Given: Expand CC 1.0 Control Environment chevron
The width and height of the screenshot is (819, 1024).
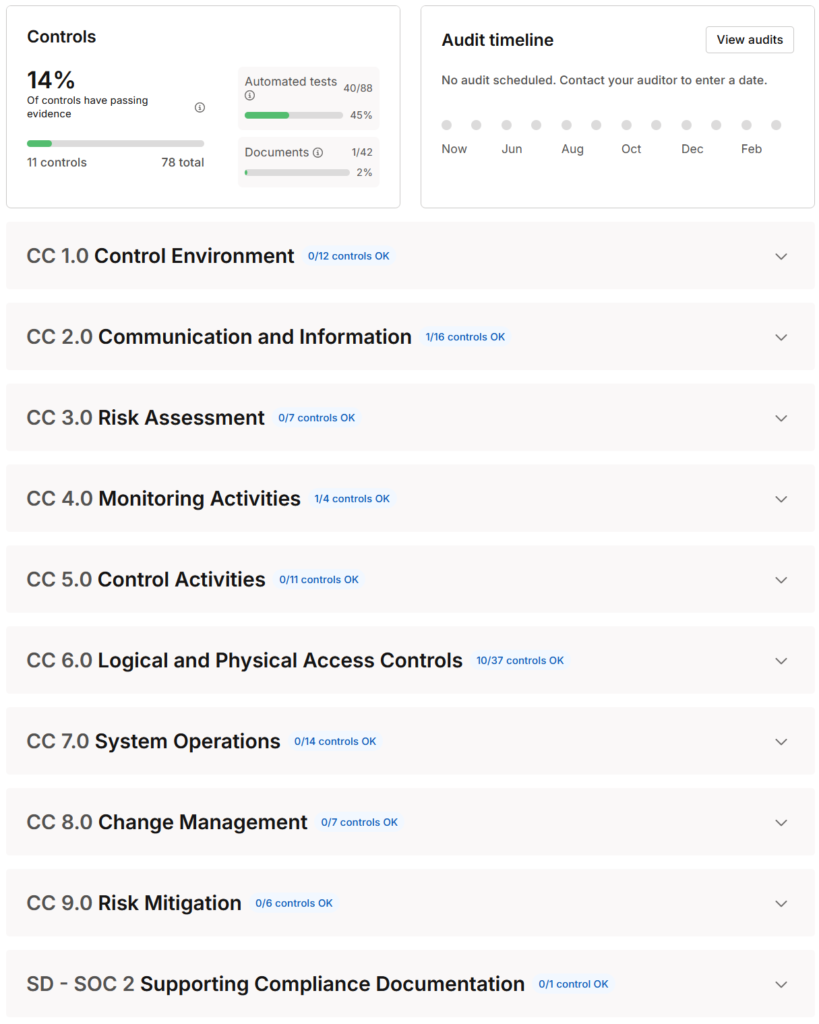Looking at the screenshot, I should [781, 256].
